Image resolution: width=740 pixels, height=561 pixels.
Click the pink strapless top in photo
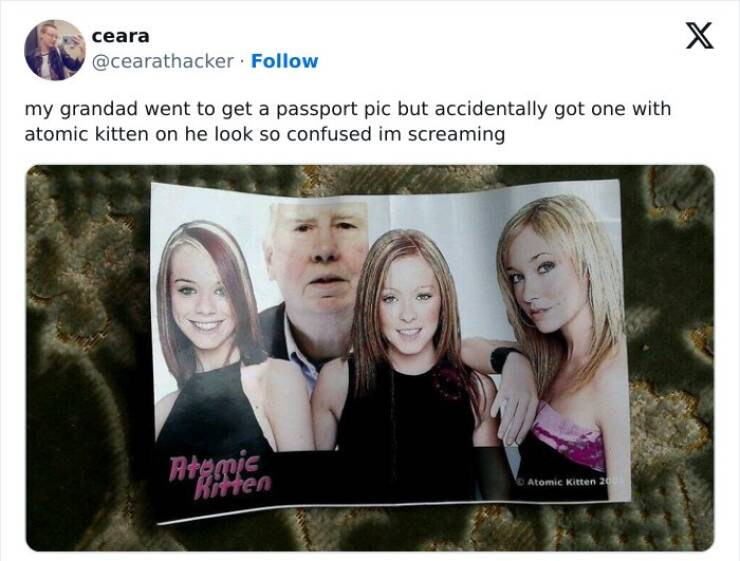571,436
